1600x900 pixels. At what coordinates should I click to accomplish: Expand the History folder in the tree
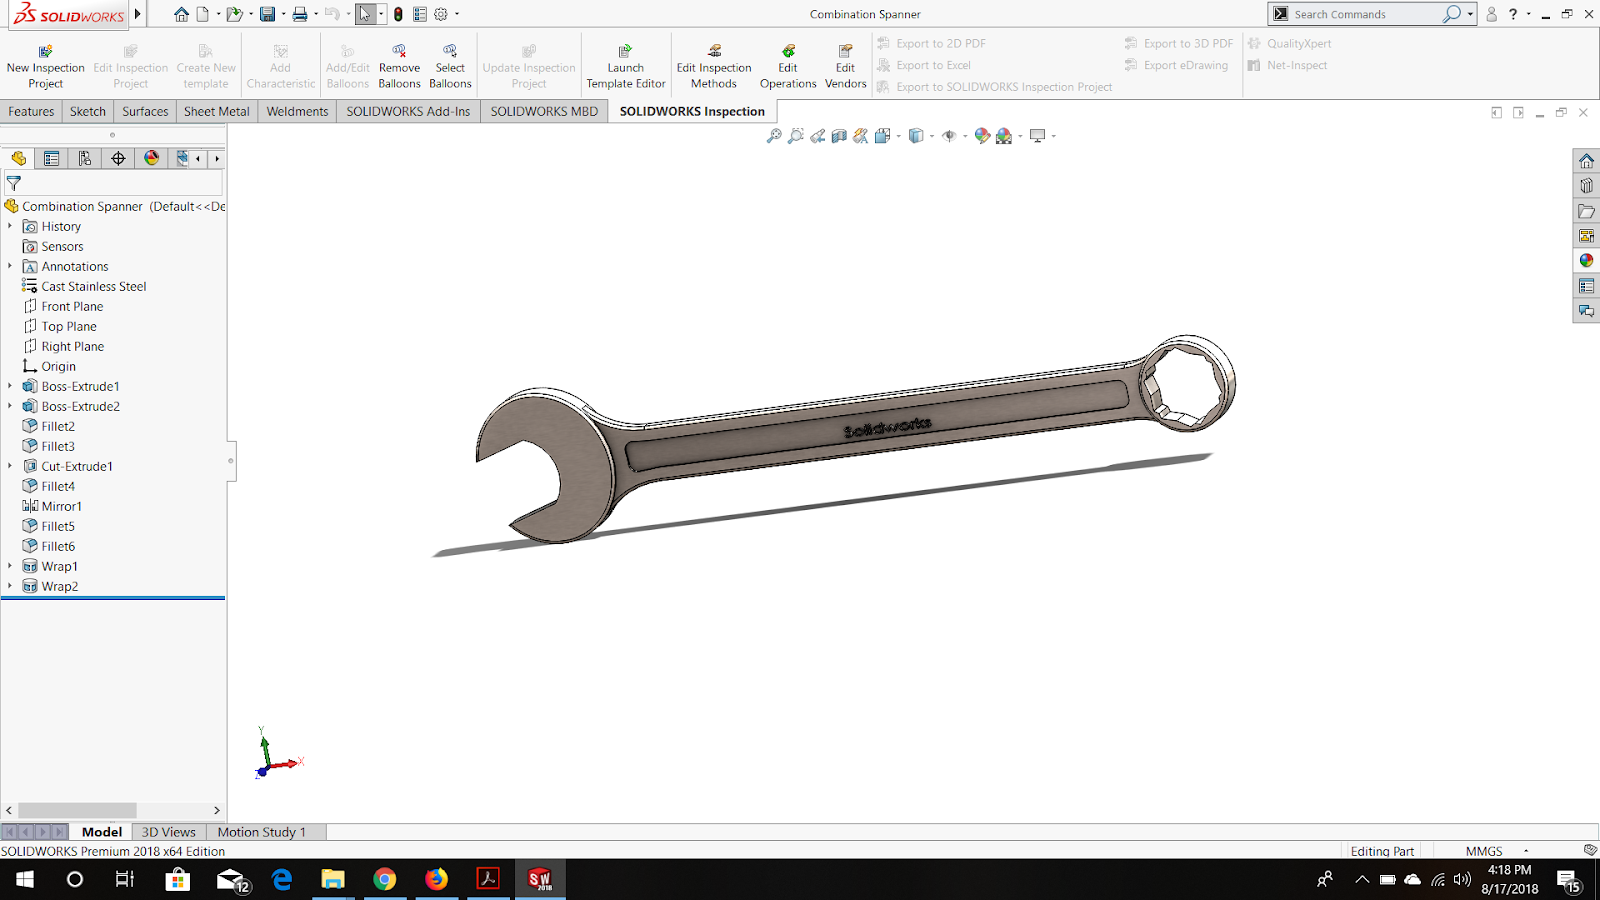(x=10, y=226)
